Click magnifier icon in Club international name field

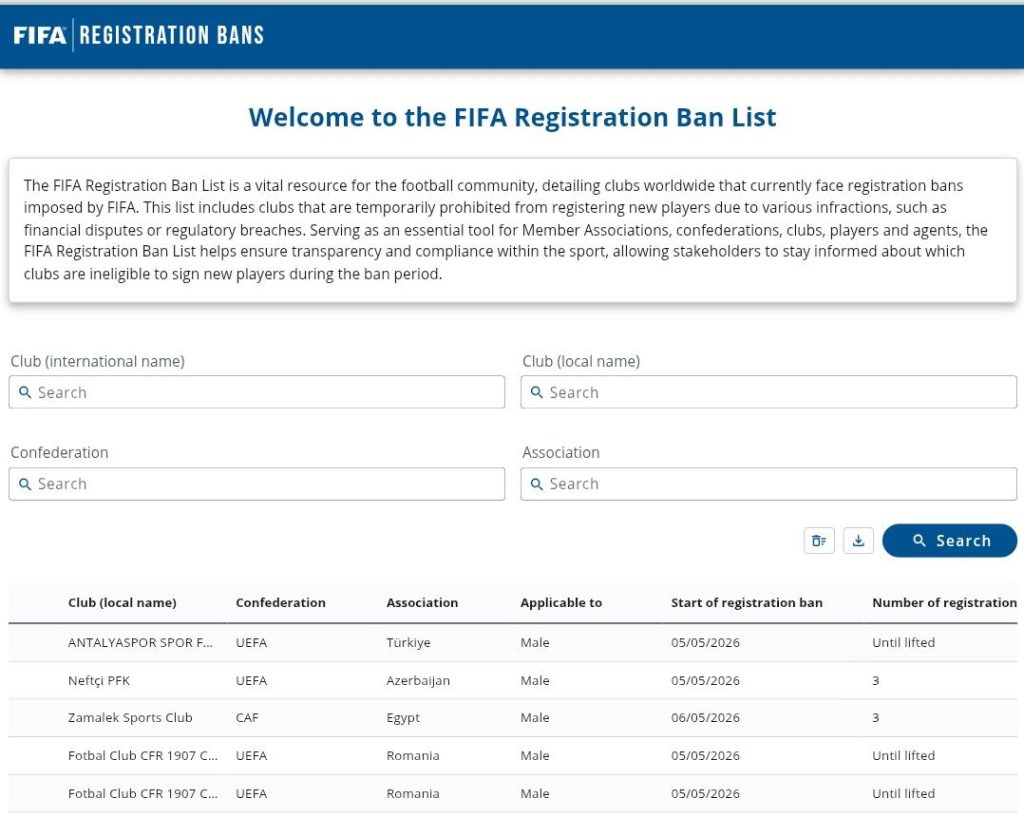coord(25,392)
